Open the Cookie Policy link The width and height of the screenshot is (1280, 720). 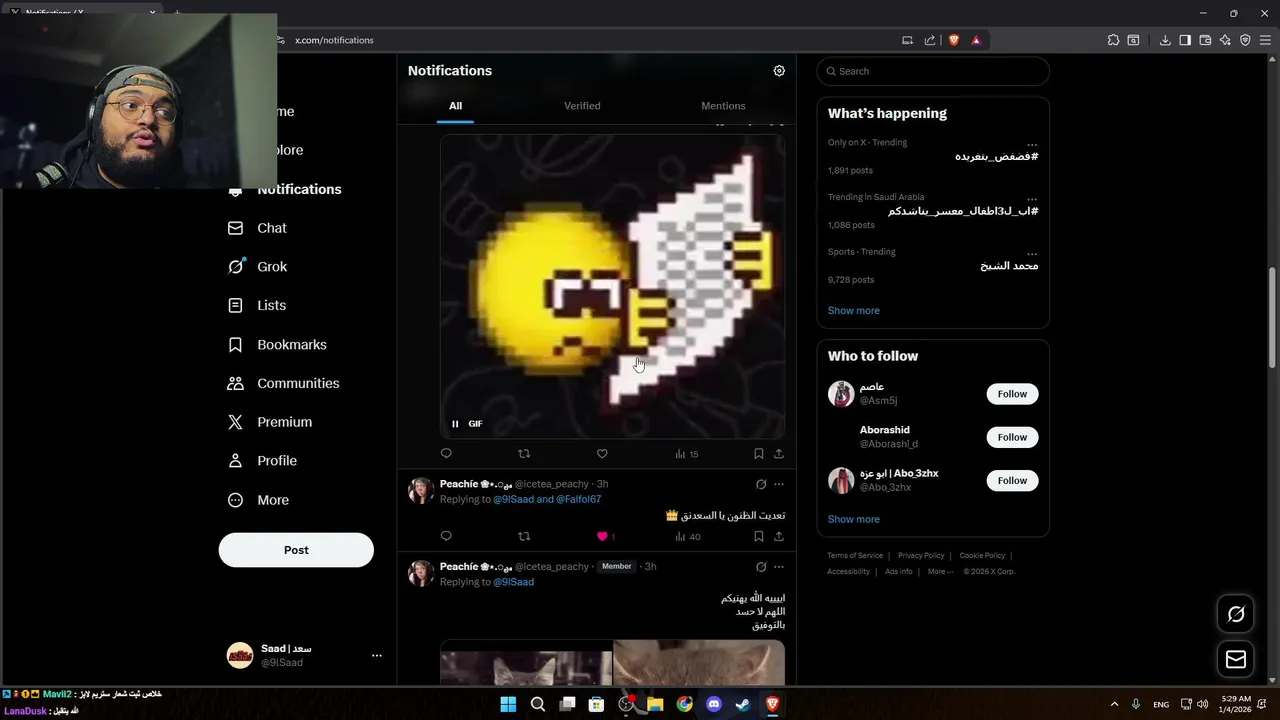982,556
